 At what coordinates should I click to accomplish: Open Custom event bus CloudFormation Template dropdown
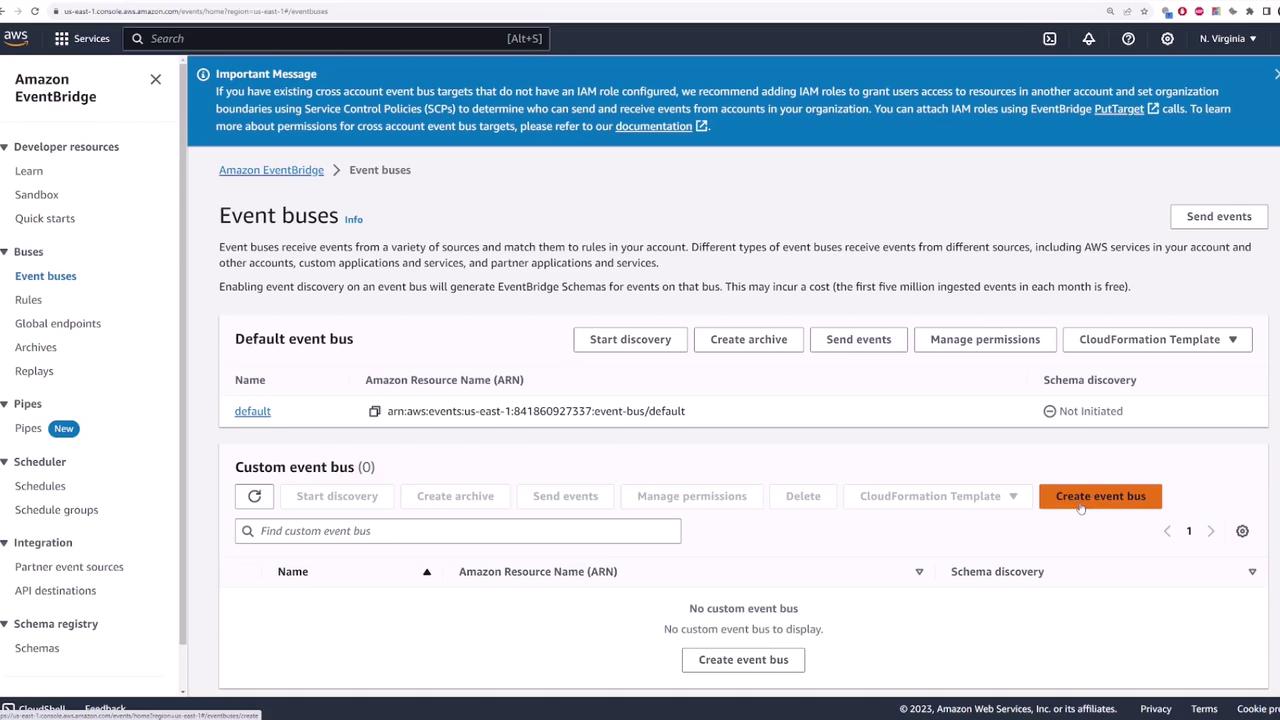pos(938,496)
